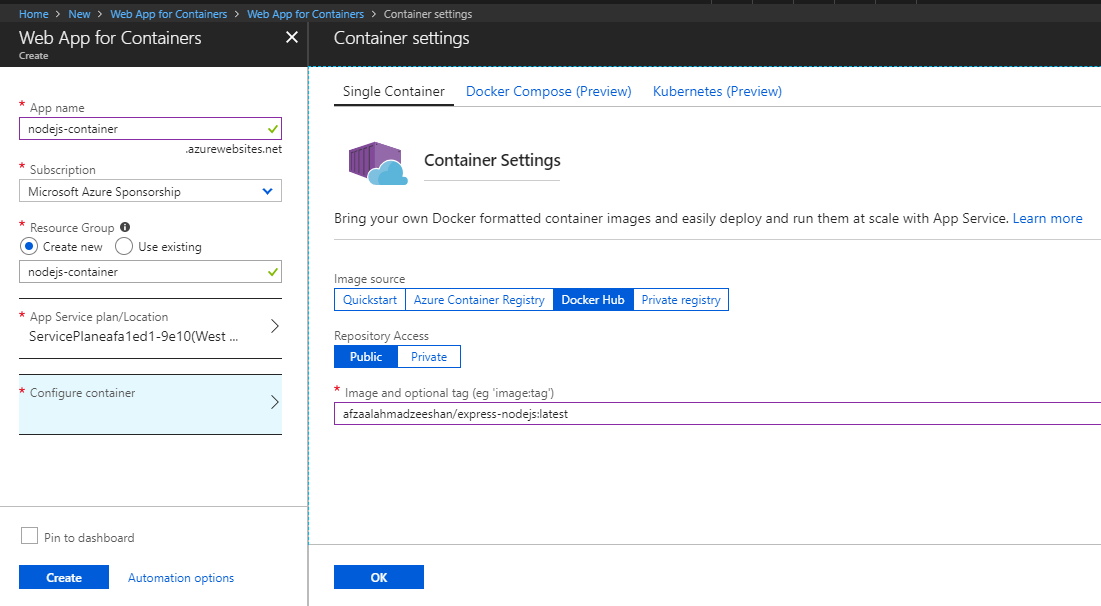Switch to the Single Container tab
This screenshot has width=1101, height=606.
coord(393,91)
